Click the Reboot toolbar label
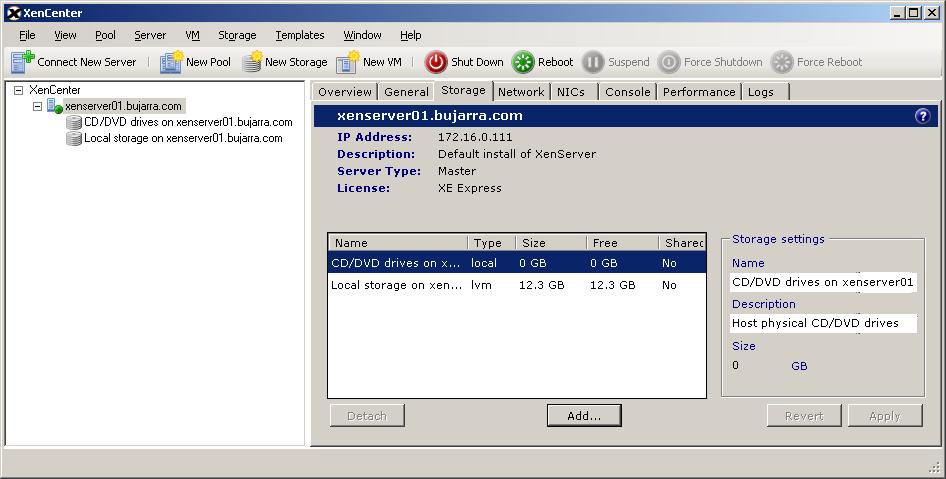 coord(556,62)
